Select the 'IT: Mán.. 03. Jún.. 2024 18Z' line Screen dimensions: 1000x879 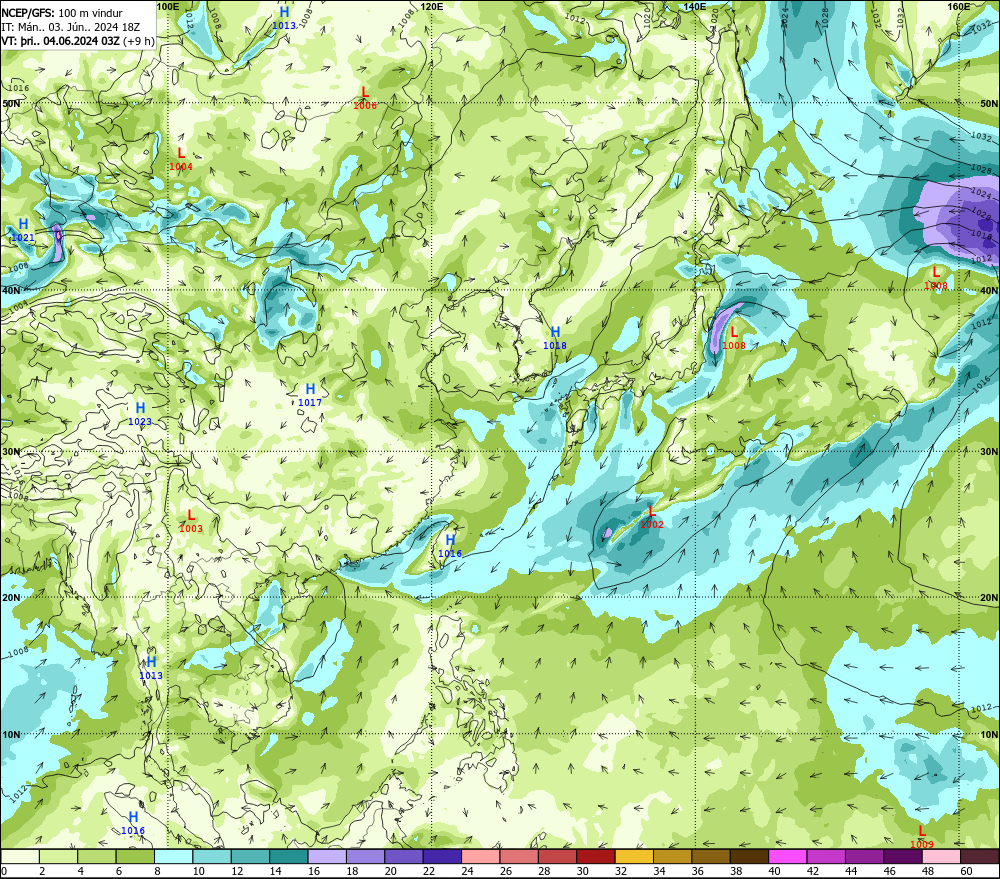[x=71, y=27]
